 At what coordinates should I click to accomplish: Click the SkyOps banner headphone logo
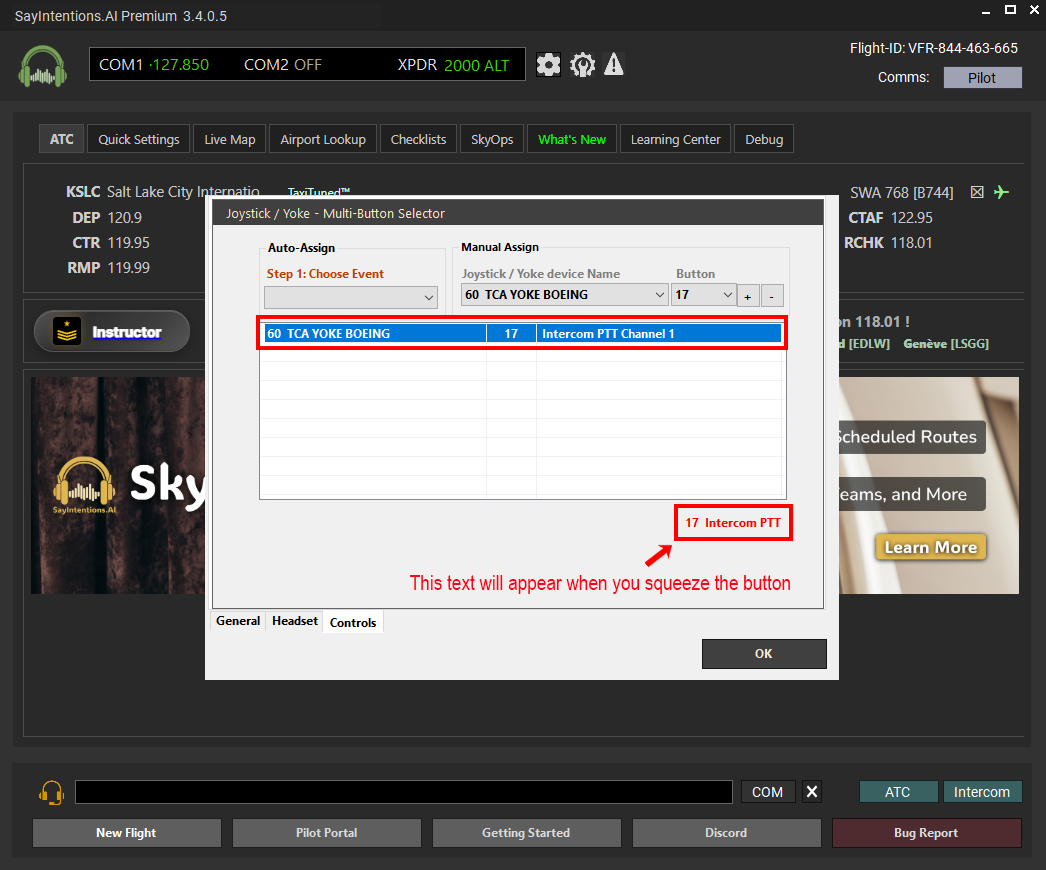[84, 484]
